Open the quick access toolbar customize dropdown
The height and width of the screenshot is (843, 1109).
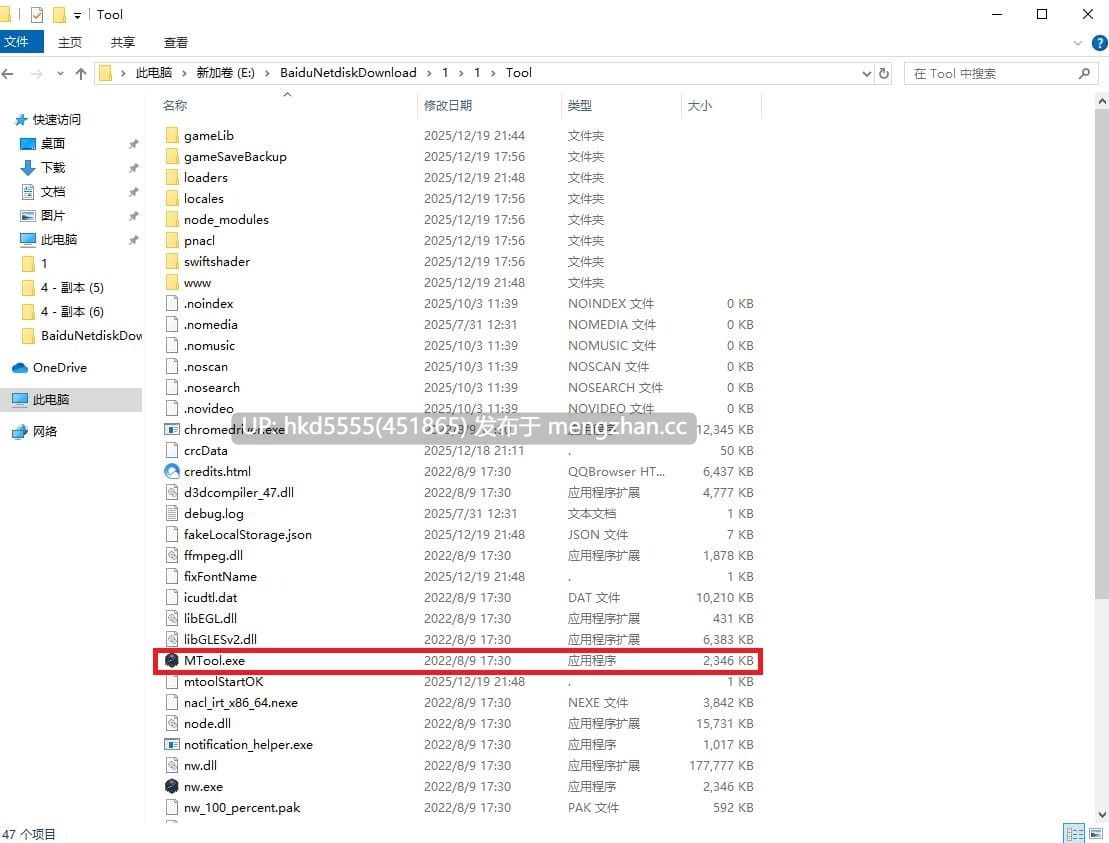pos(77,15)
